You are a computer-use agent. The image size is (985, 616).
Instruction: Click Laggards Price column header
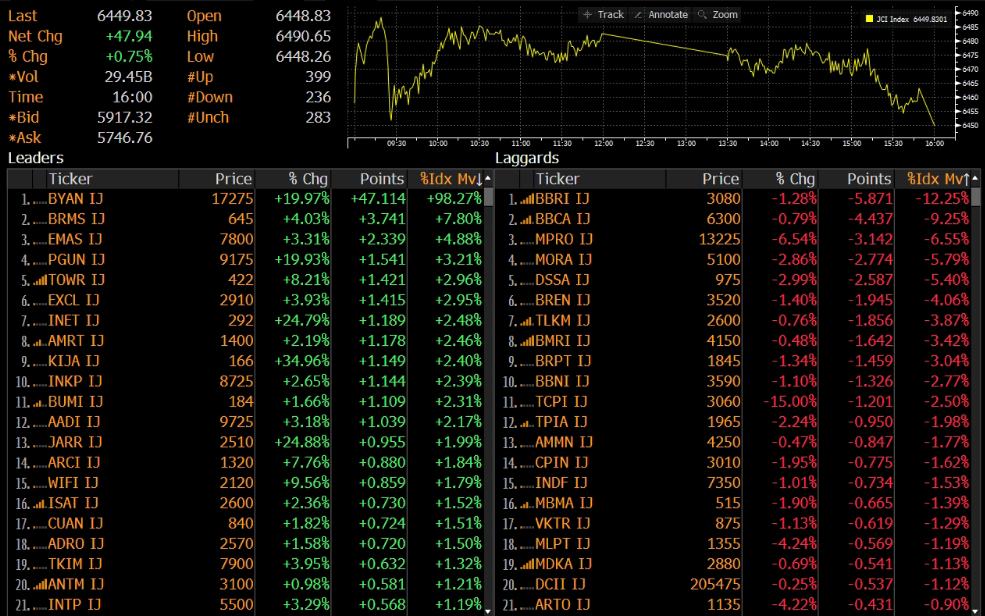coord(720,179)
